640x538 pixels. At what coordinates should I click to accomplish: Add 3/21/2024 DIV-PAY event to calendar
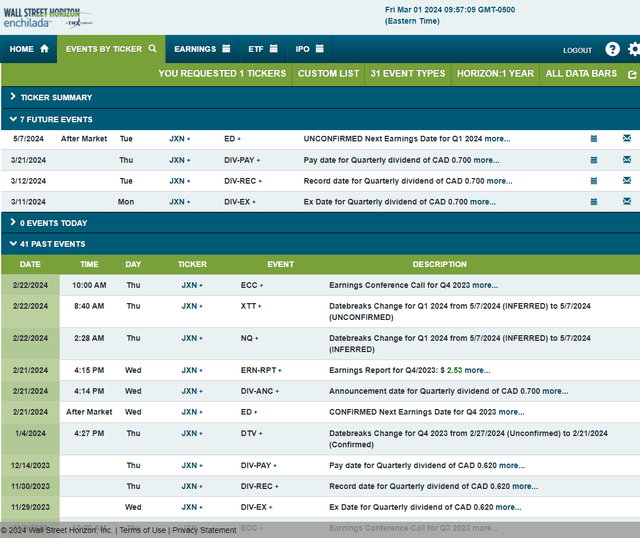coord(594,160)
